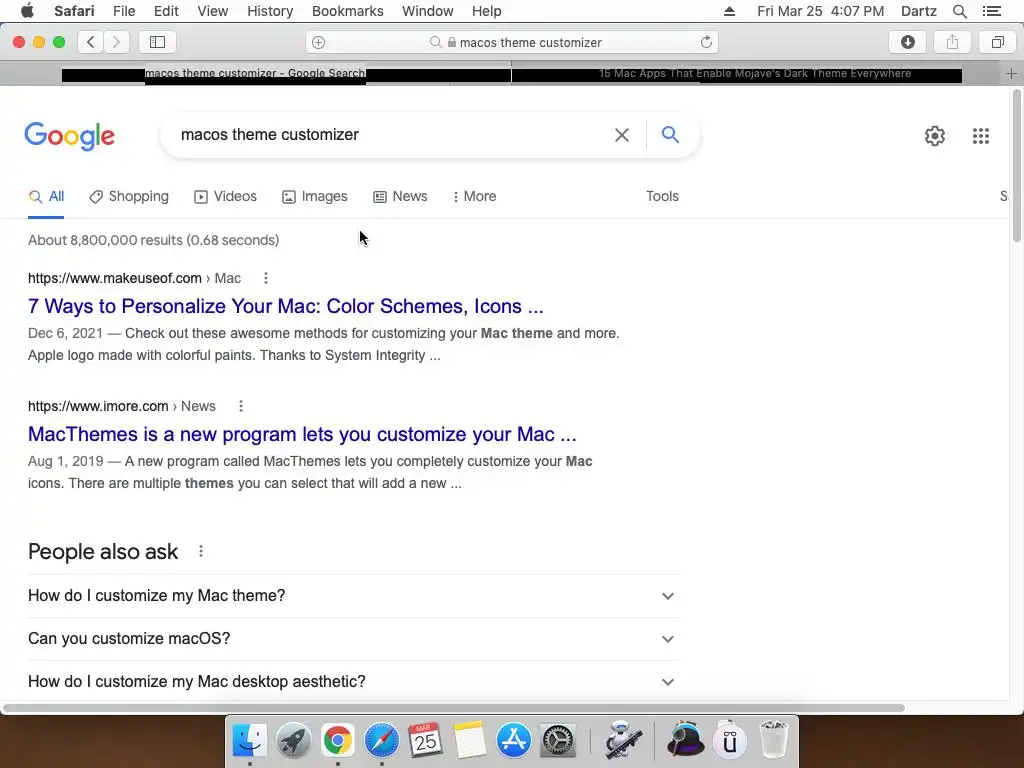Screen dimensions: 1024x768
Task: Clear the Google search box with X
Action: pyautogui.click(x=622, y=135)
